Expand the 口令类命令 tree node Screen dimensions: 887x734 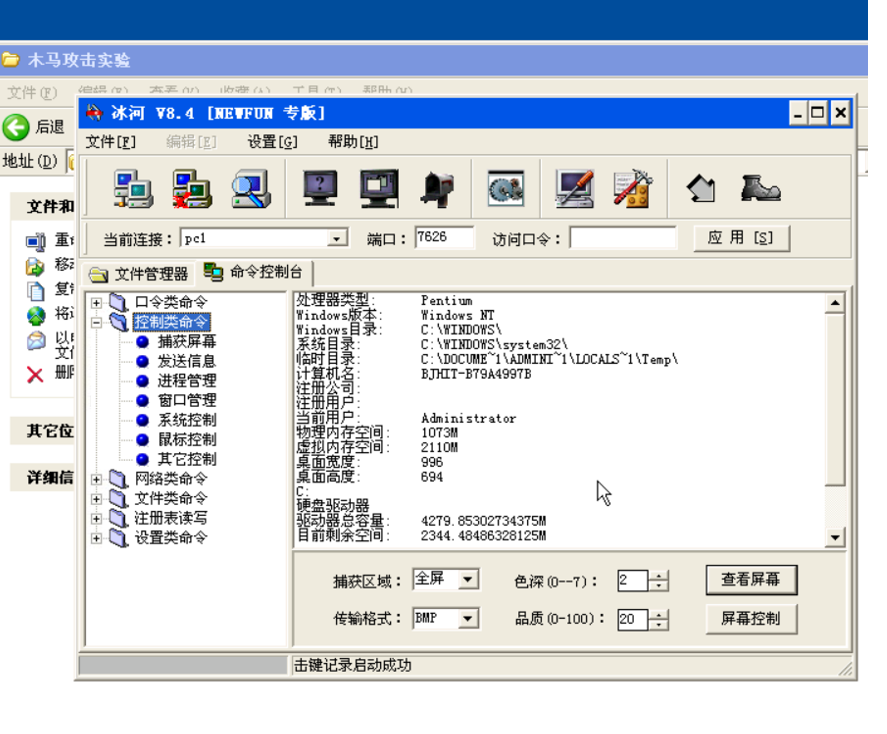[x=97, y=303]
